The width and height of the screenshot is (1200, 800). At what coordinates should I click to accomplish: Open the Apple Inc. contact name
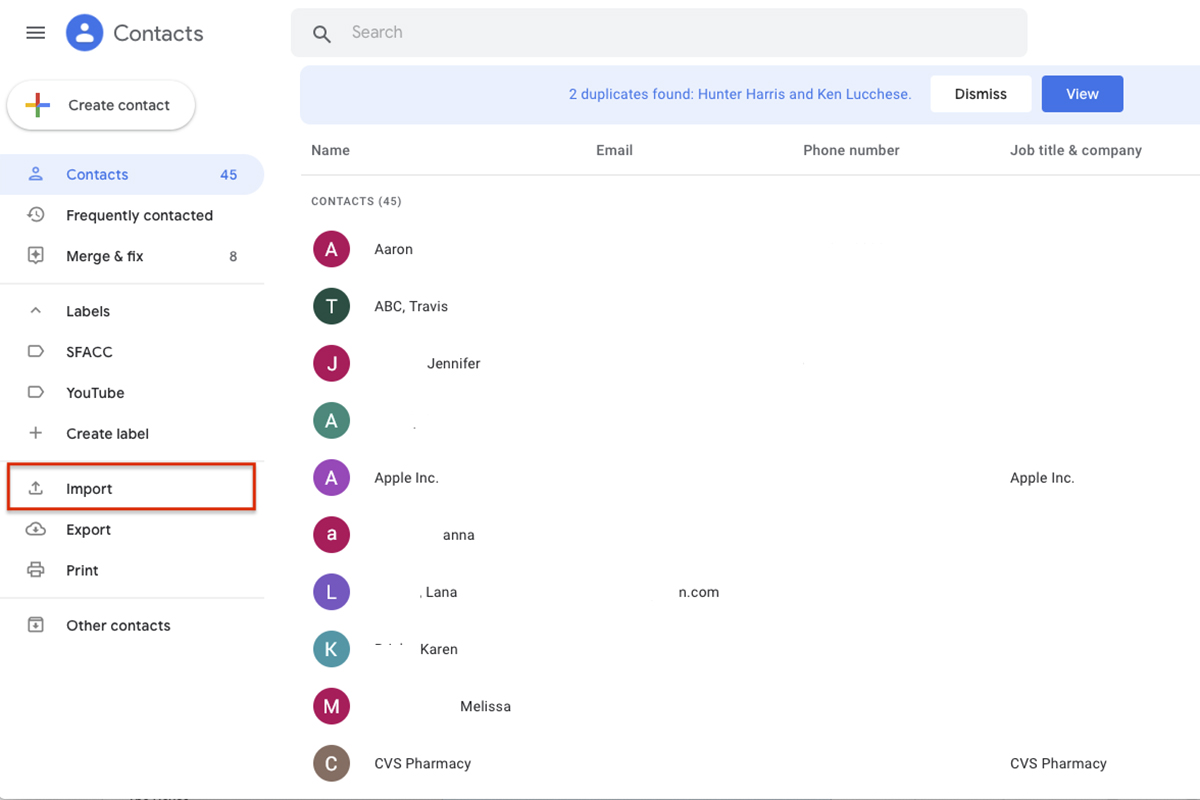[x=406, y=478]
